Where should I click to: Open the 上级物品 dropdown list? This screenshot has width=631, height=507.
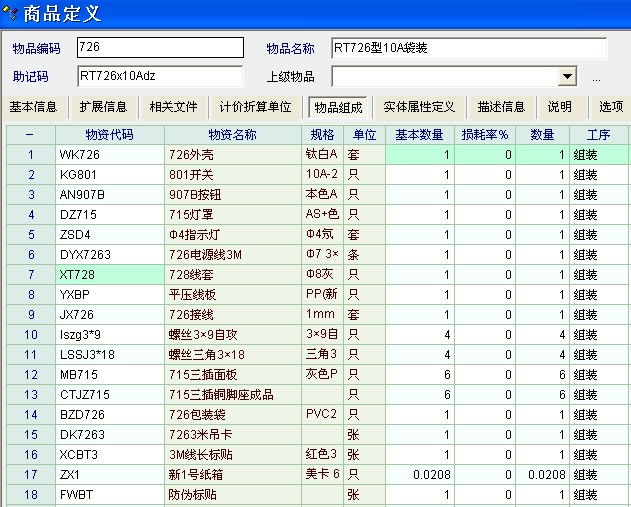(x=567, y=77)
